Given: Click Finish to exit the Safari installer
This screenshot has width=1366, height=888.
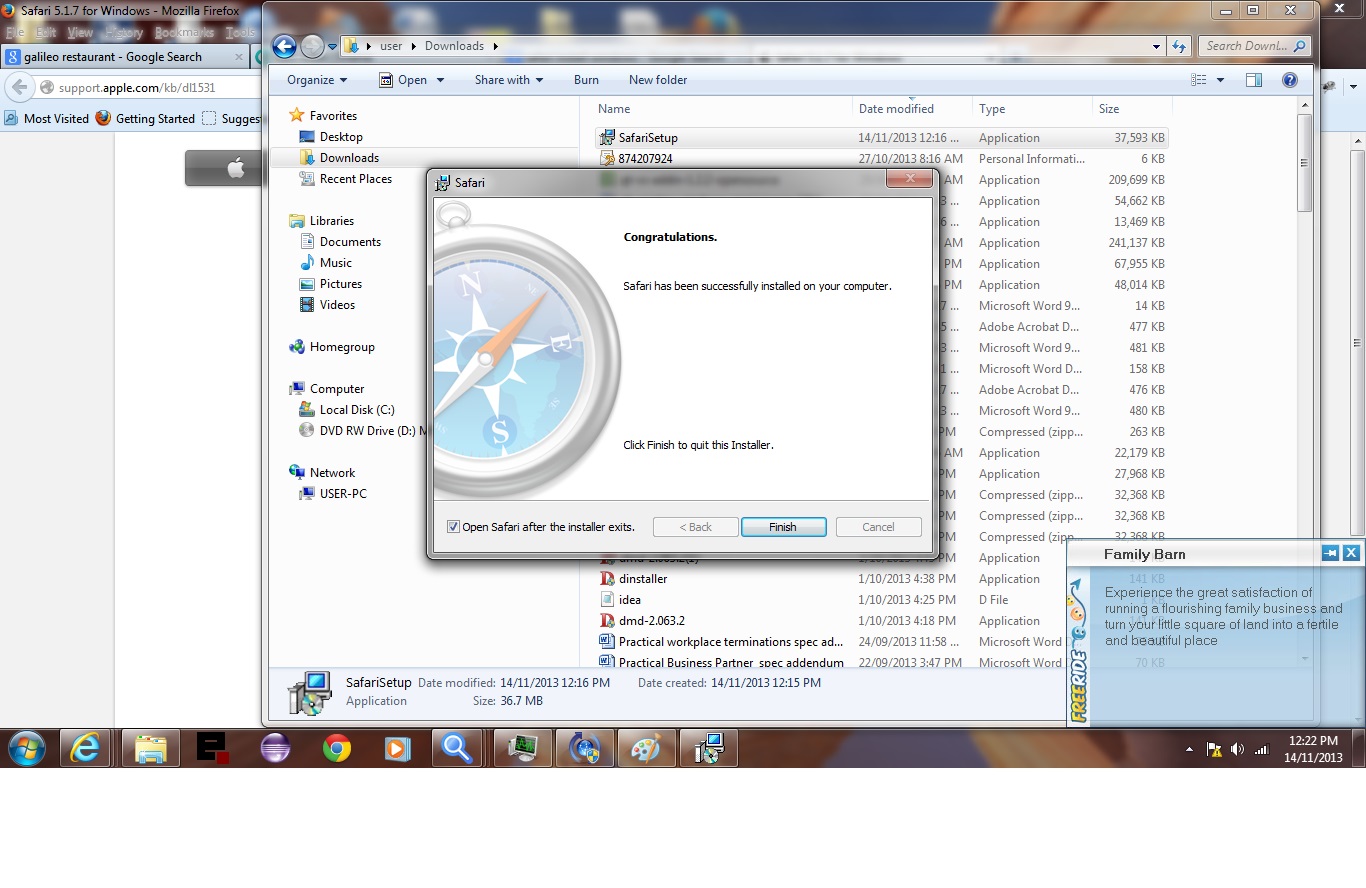Looking at the screenshot, I should coord(783,527).
